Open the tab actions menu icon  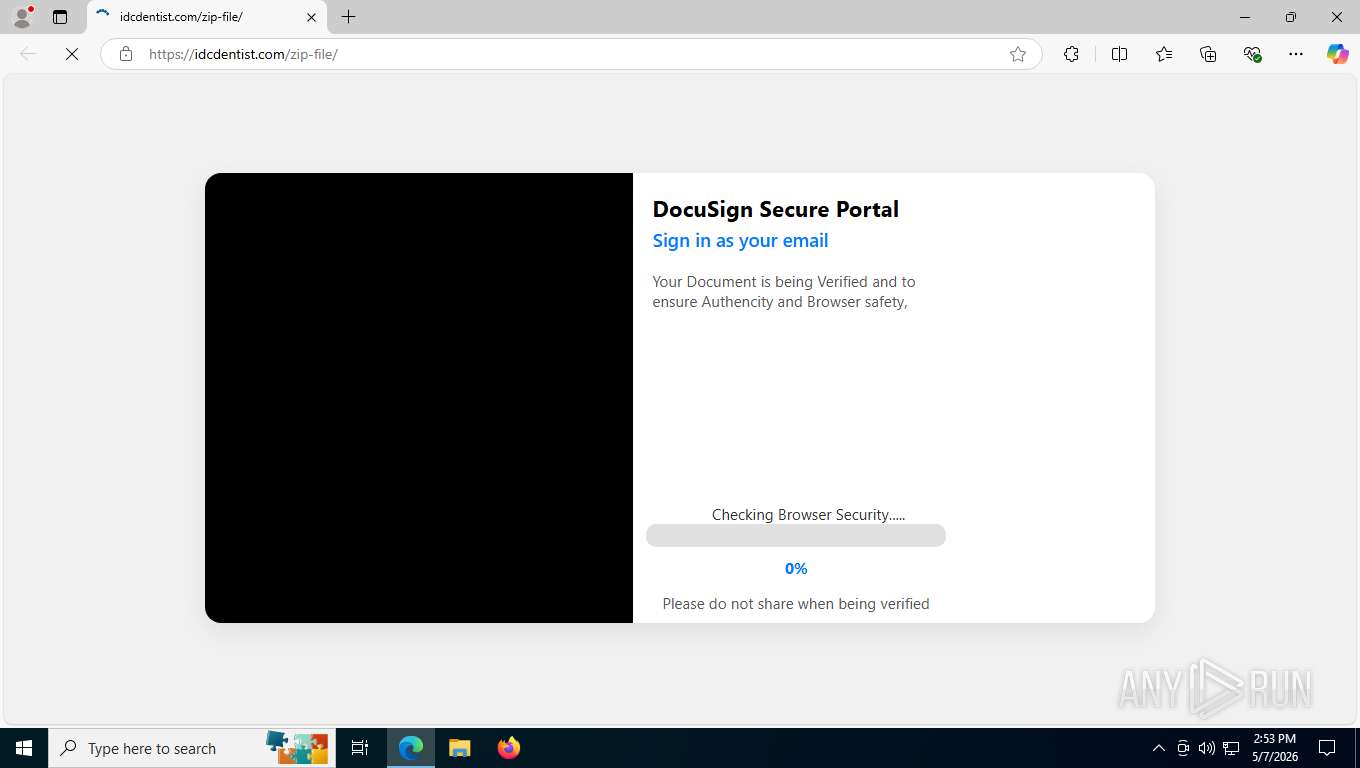(60, 17)
